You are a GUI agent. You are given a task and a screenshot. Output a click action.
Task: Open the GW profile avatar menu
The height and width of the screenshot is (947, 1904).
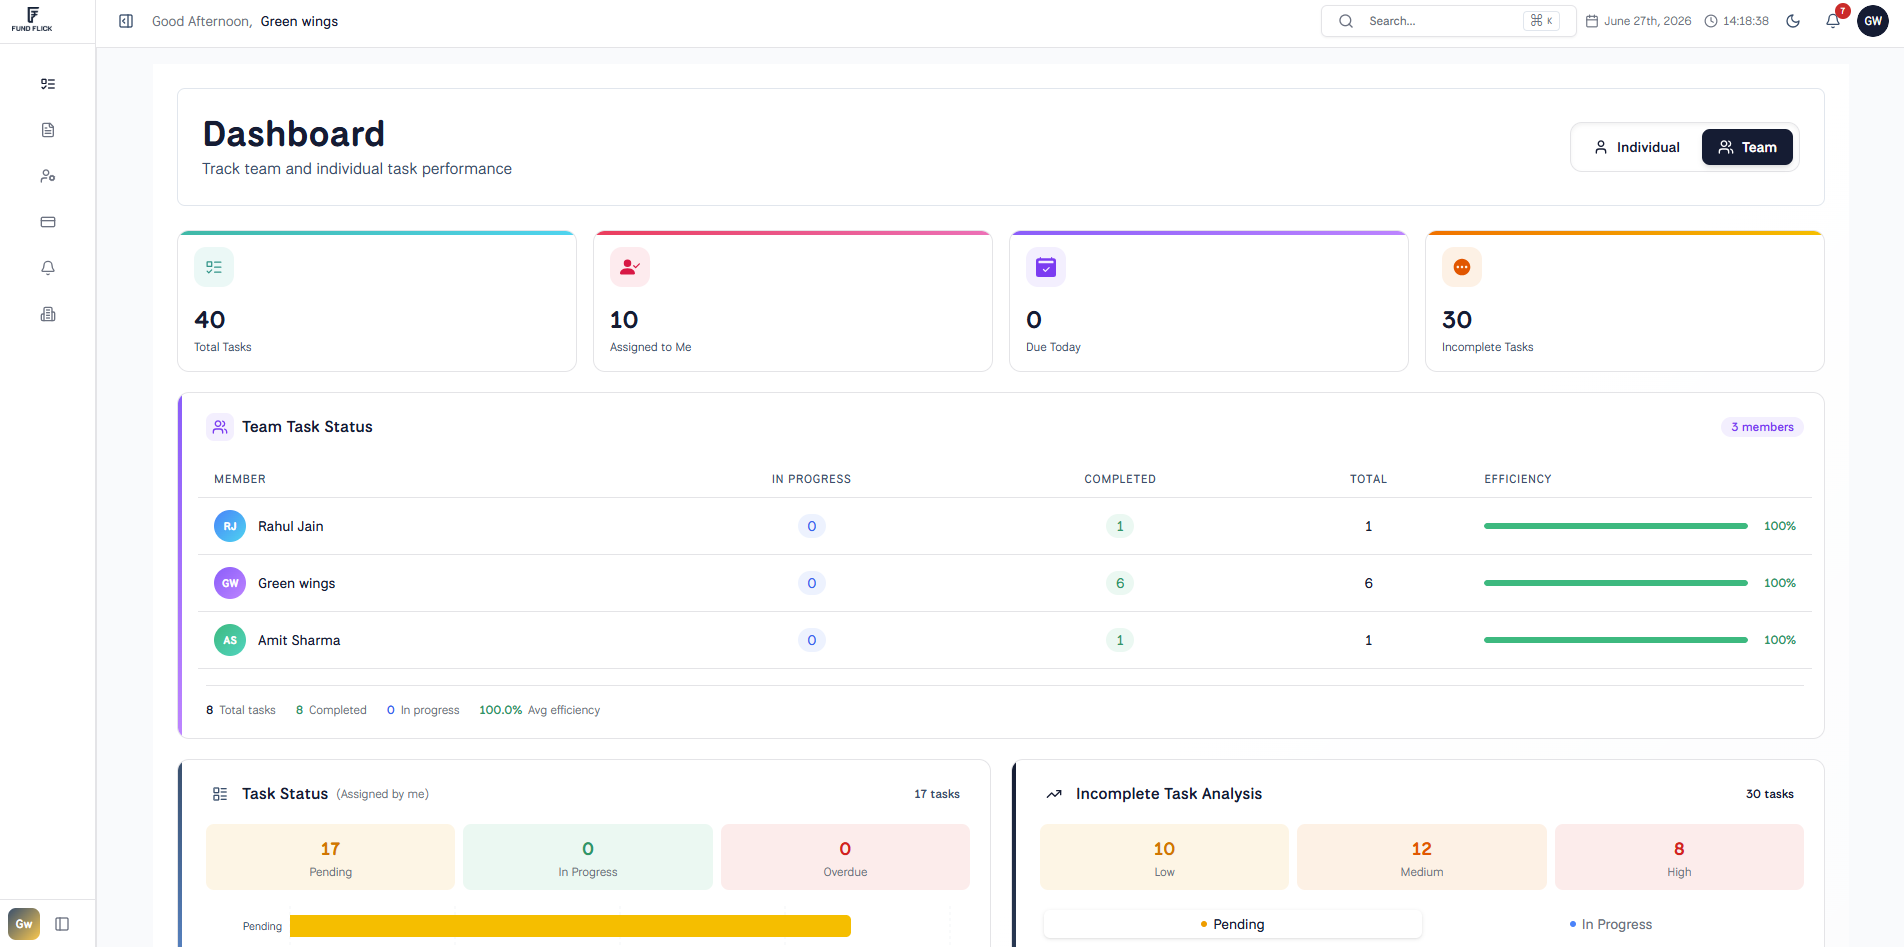[1873, 21]
